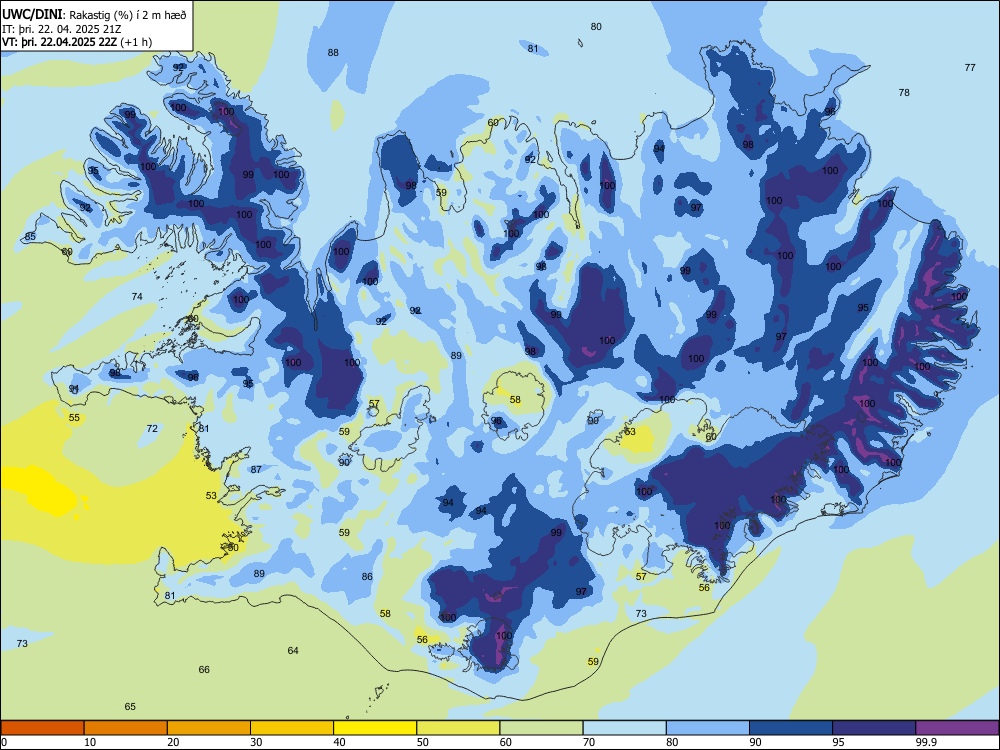Click the orange 10–20 legend swatch
The height and width of the screenshot is (750, 1000).
pyautogui.click(x=126, y=728)
